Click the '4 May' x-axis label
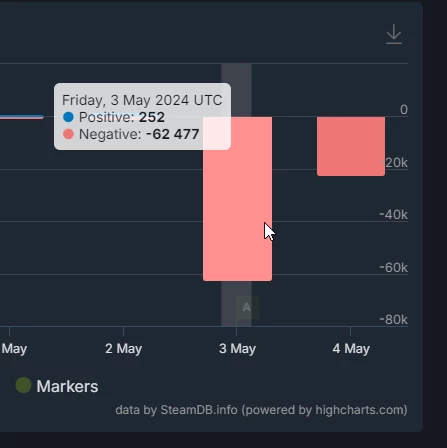Image resolution: width=447 pixels, height=448 pixels. (351, 349)
